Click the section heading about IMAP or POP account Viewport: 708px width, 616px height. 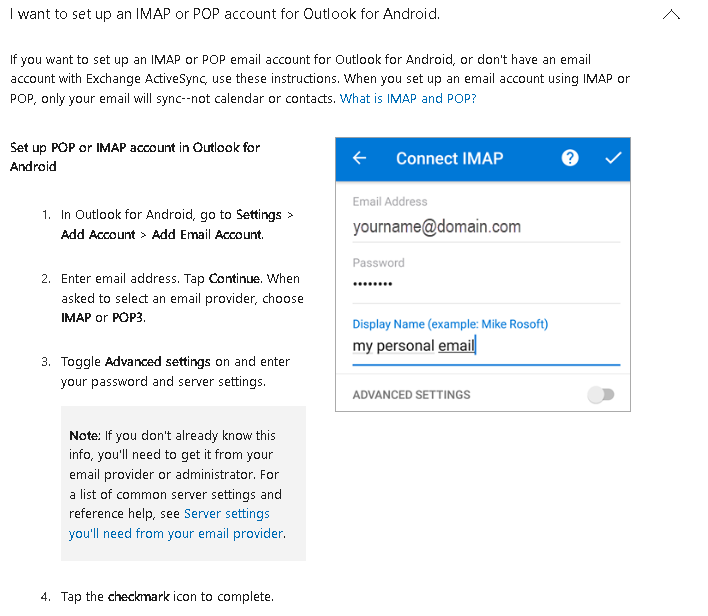click(x=225, y=14)
